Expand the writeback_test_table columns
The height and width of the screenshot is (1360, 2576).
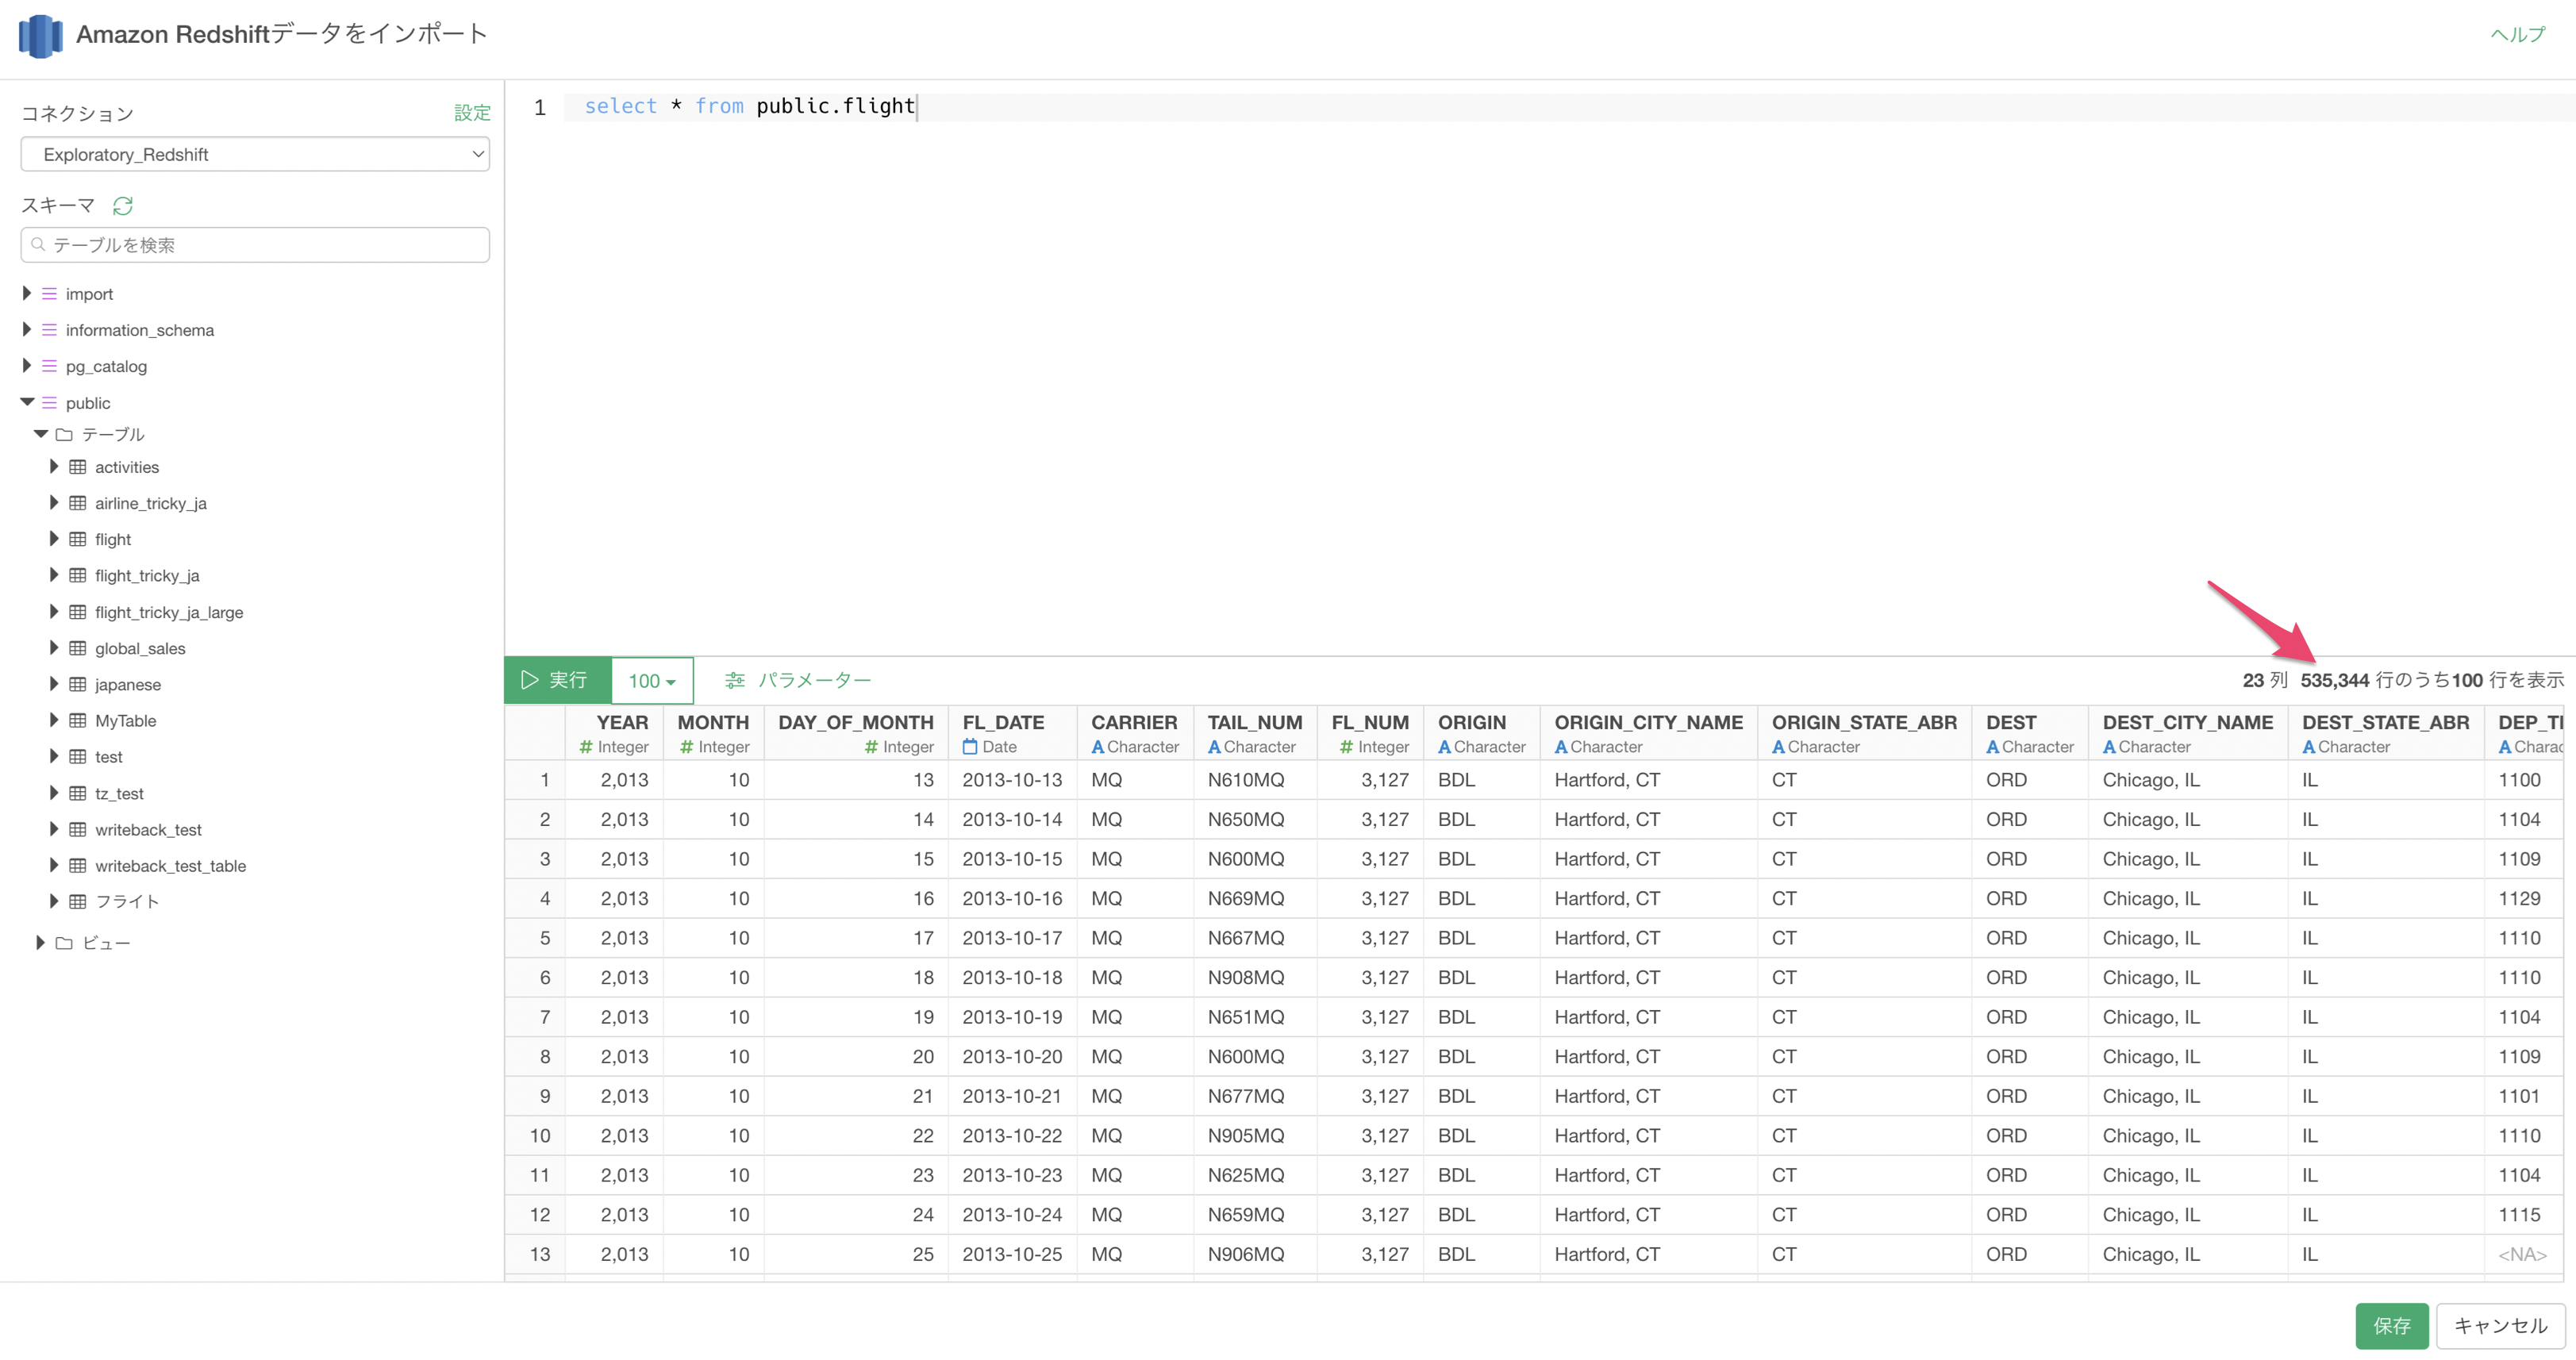point(54,865)
